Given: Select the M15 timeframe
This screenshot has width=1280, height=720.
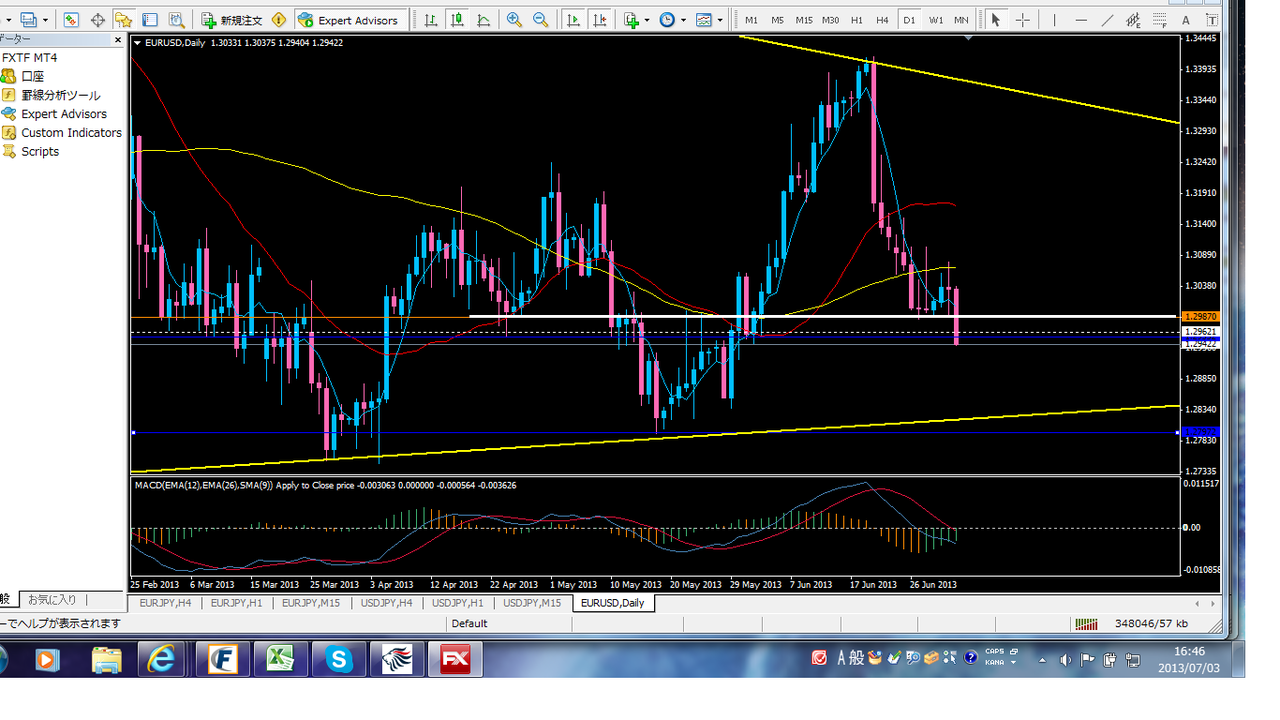Looking at the screenshot, I should [804, 20].
